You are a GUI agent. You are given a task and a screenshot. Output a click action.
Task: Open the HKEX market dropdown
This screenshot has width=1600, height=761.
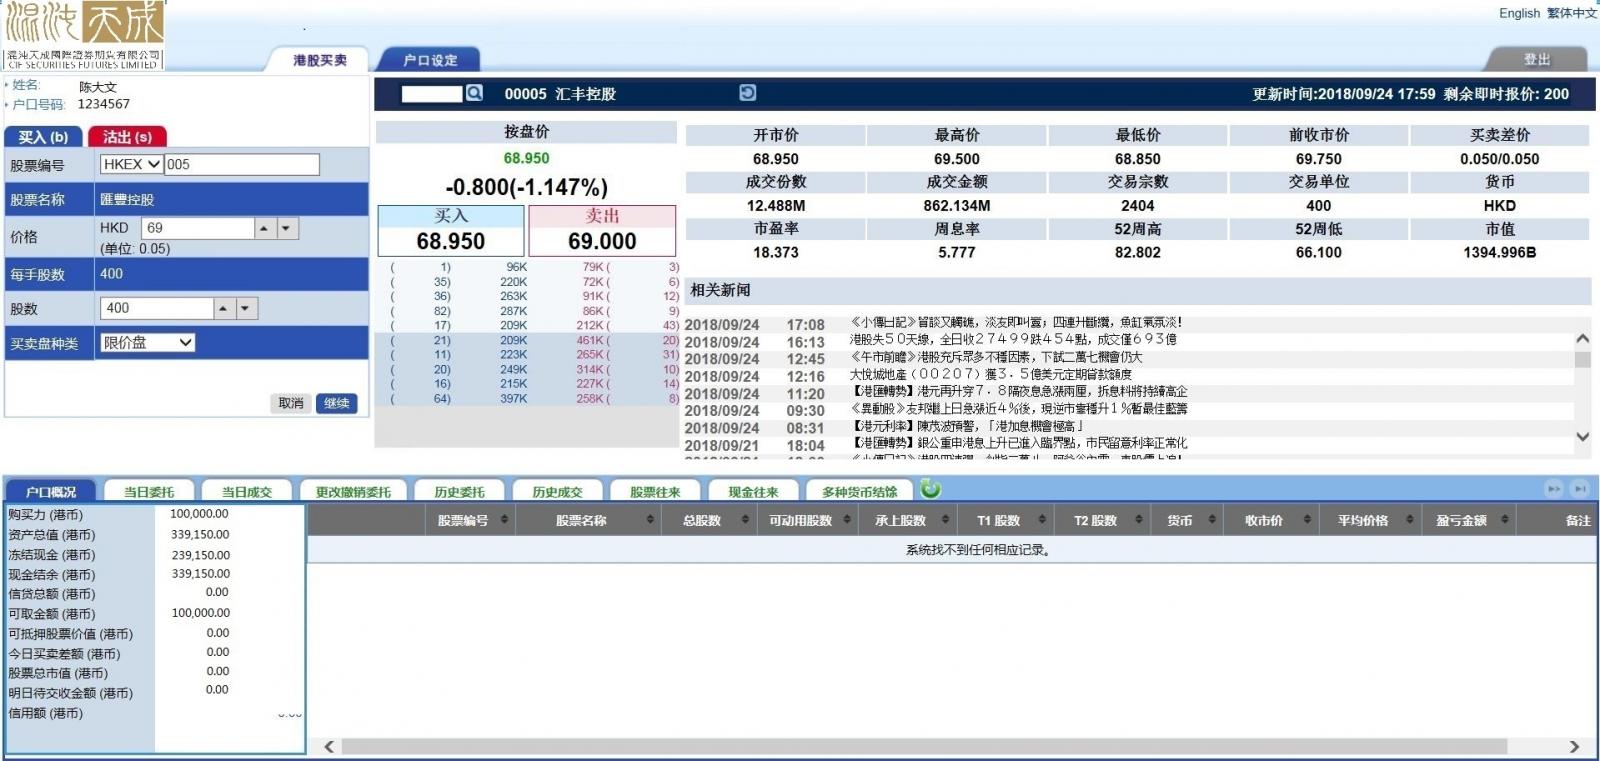coord(131,164)
